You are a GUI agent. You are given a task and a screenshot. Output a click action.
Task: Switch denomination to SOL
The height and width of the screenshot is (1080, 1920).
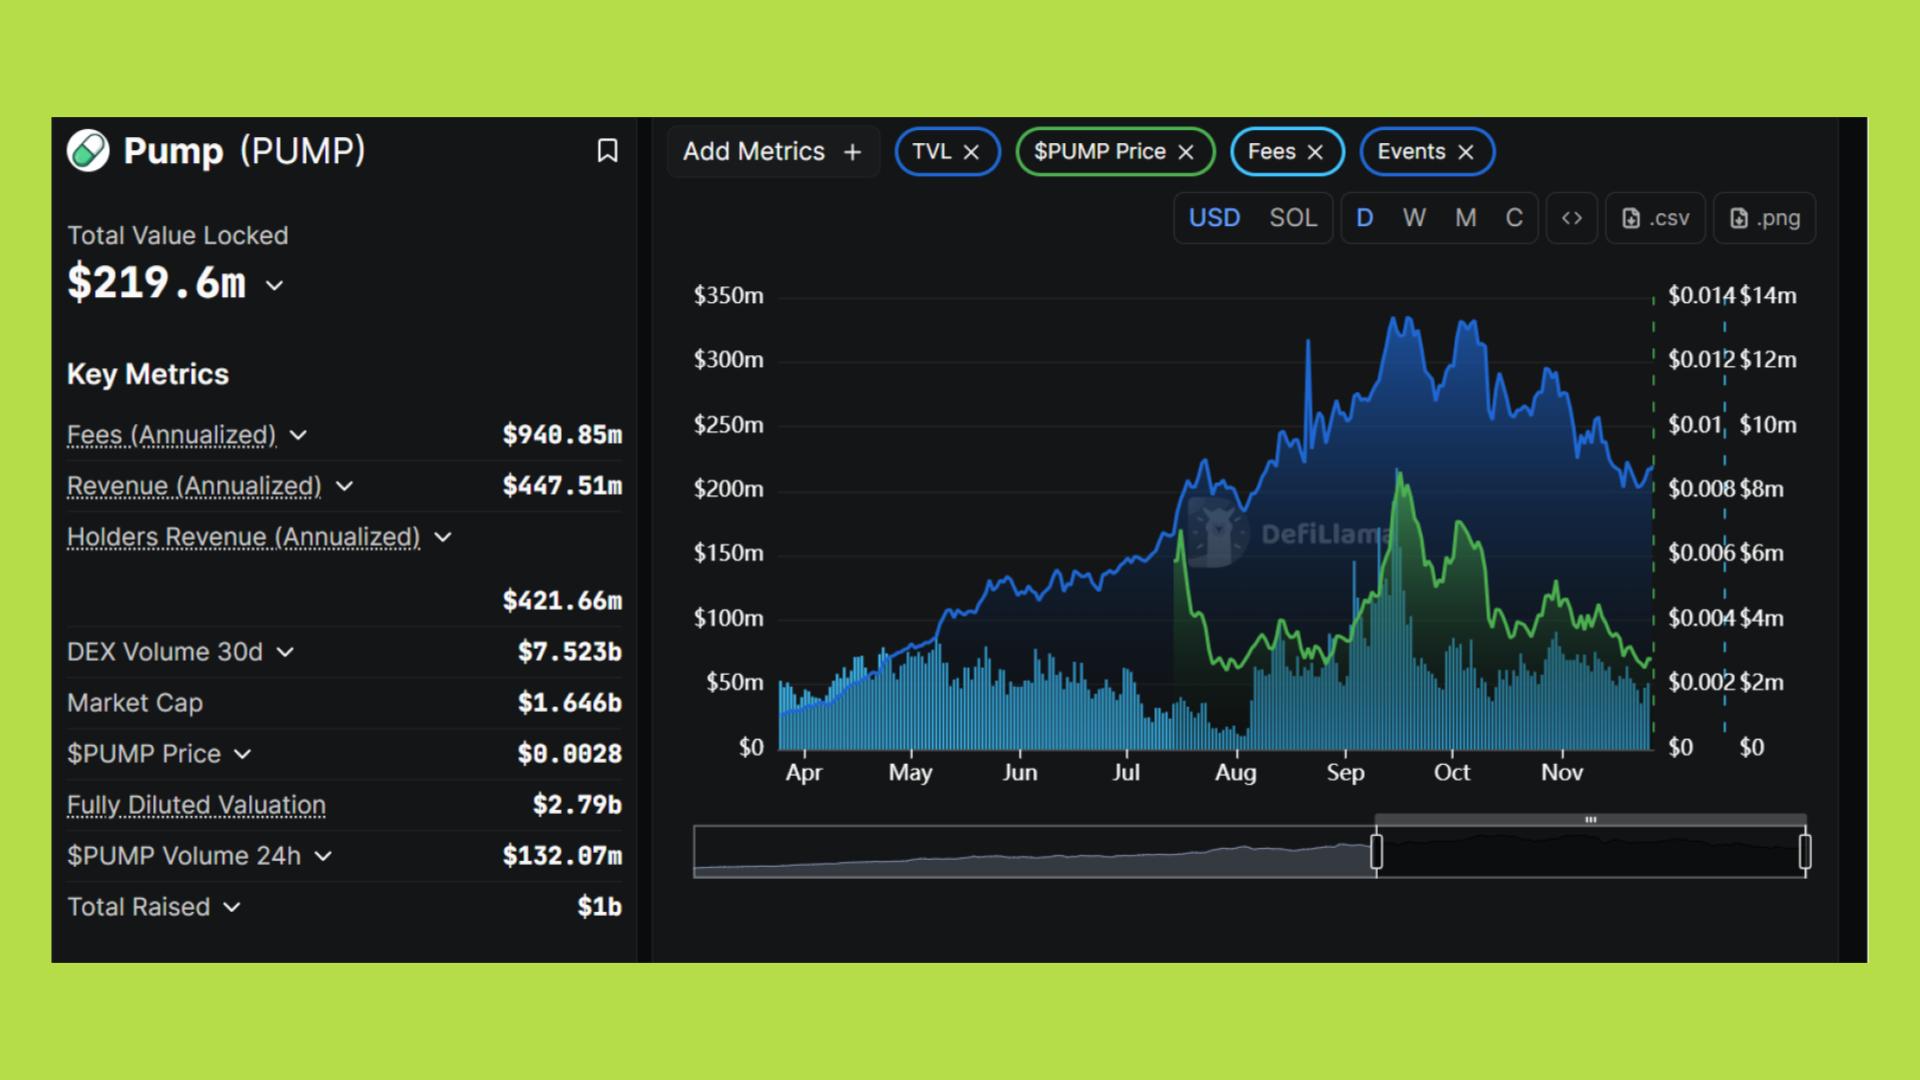coord(1292,218)
